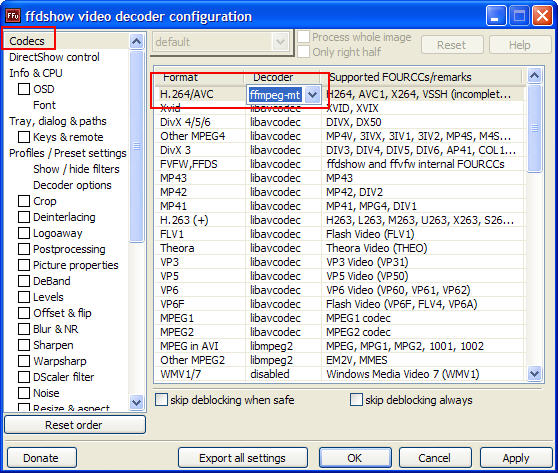Select the MP43 format row
Image resolution: width=558 pixels, height=473 pixels.
coord(340,178)
